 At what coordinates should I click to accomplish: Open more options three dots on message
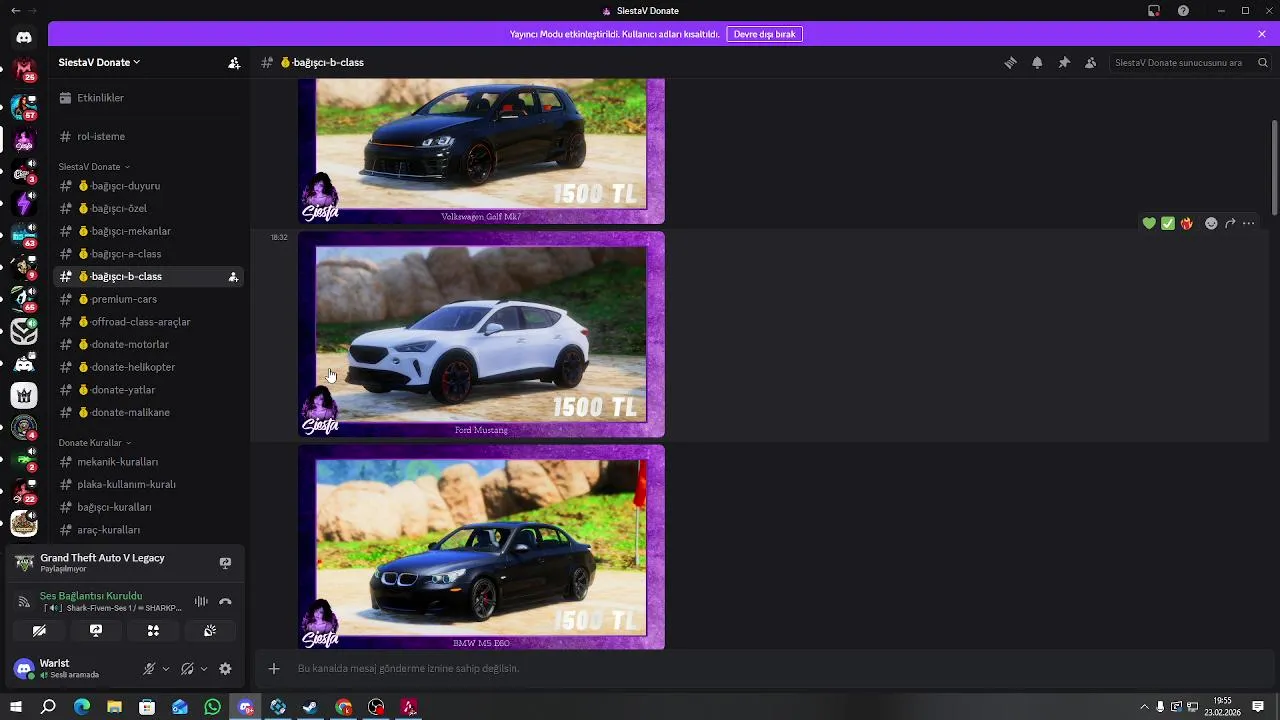[x=1248, y=223]
